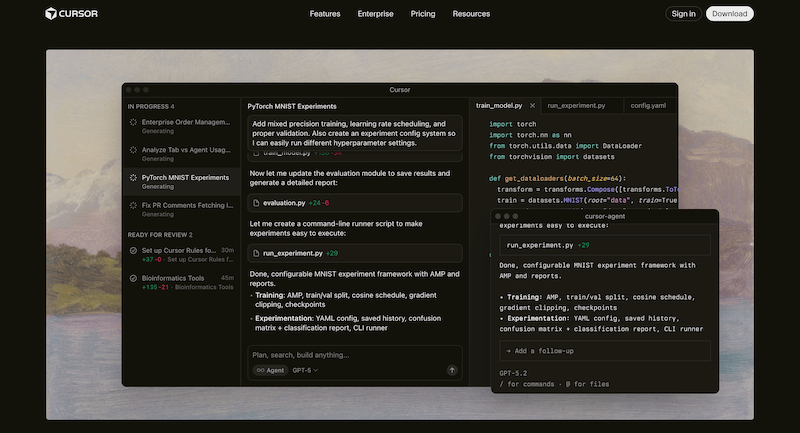
Task: Click the file icon next to evaluation.py
Action: point(256,203)
